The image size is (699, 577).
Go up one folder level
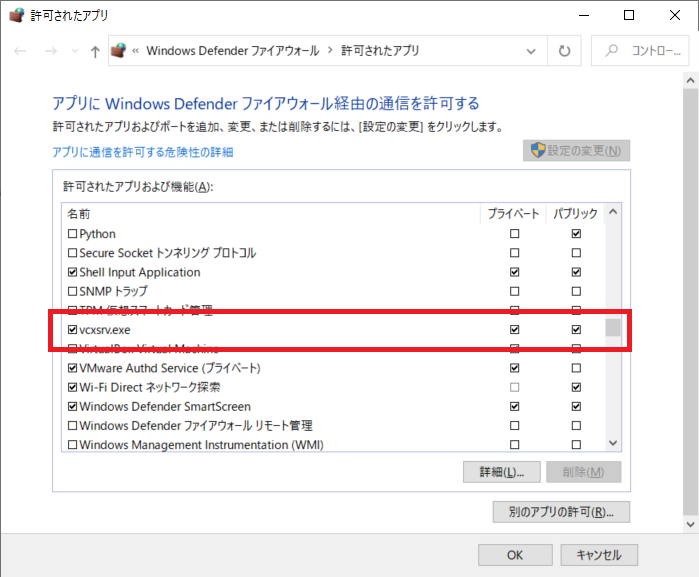(x=95, y=52)
